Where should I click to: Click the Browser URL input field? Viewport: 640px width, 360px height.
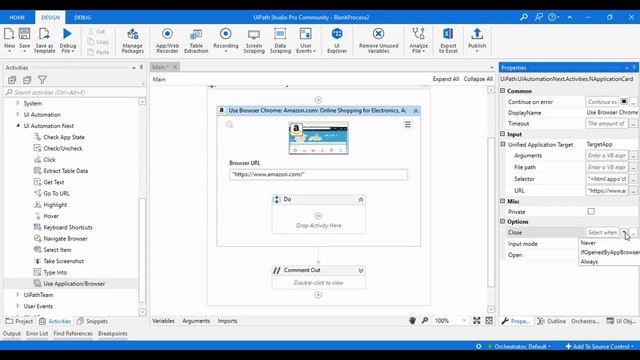[x=318, y=174]
